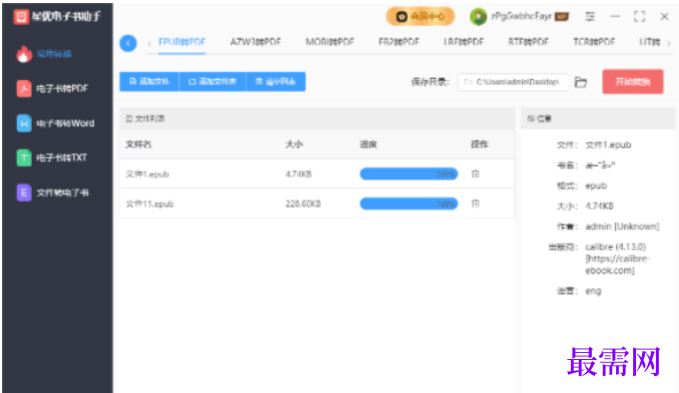
Task: Delete 文件1.epub with its trash icon
Action: [475, 174]
